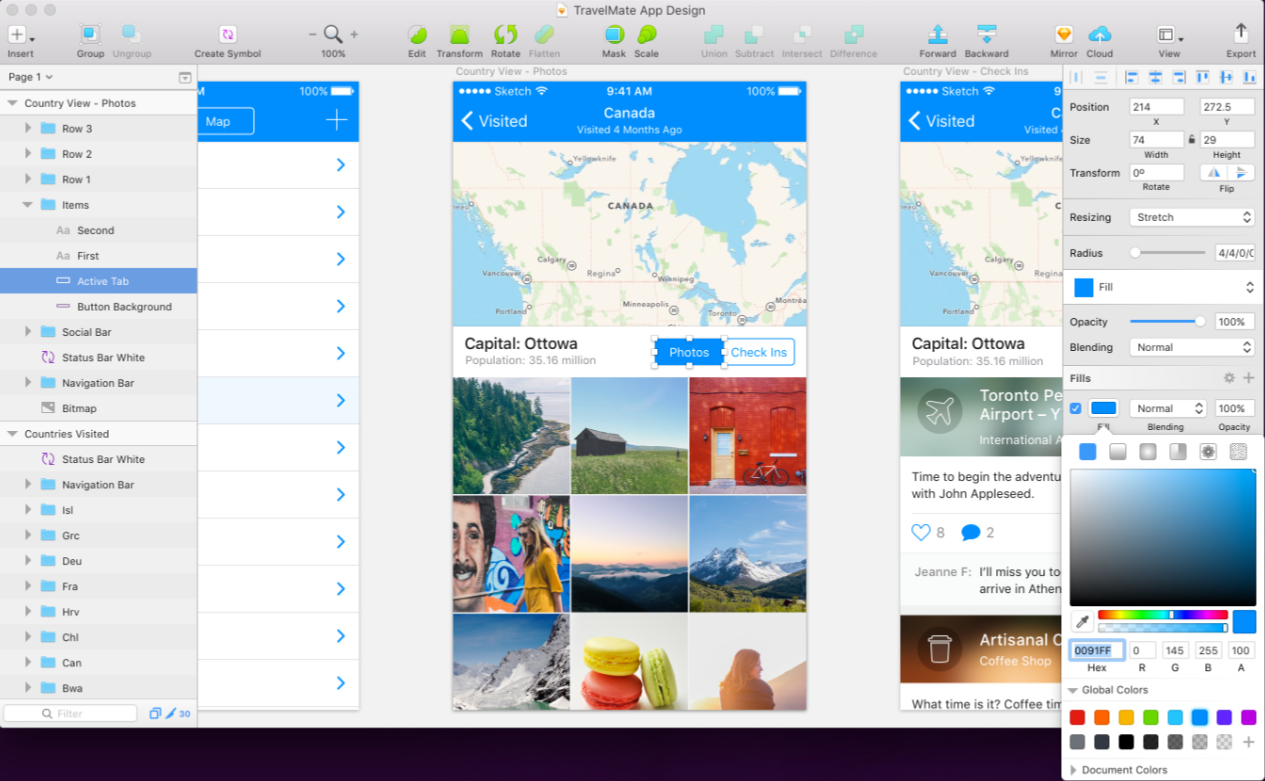Align the layer to the bottom edge
Viewport: 1265px width, 781px height.
1249,77
